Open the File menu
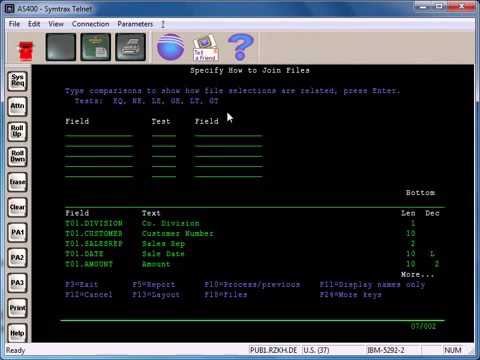This screenshot has height=360, width=480. tap(14, 24)
